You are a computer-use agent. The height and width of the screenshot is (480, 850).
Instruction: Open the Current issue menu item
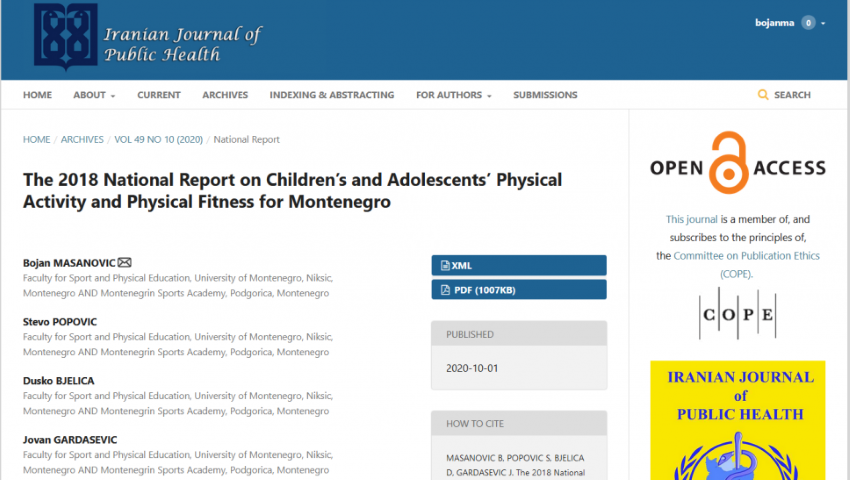point(159,95)
